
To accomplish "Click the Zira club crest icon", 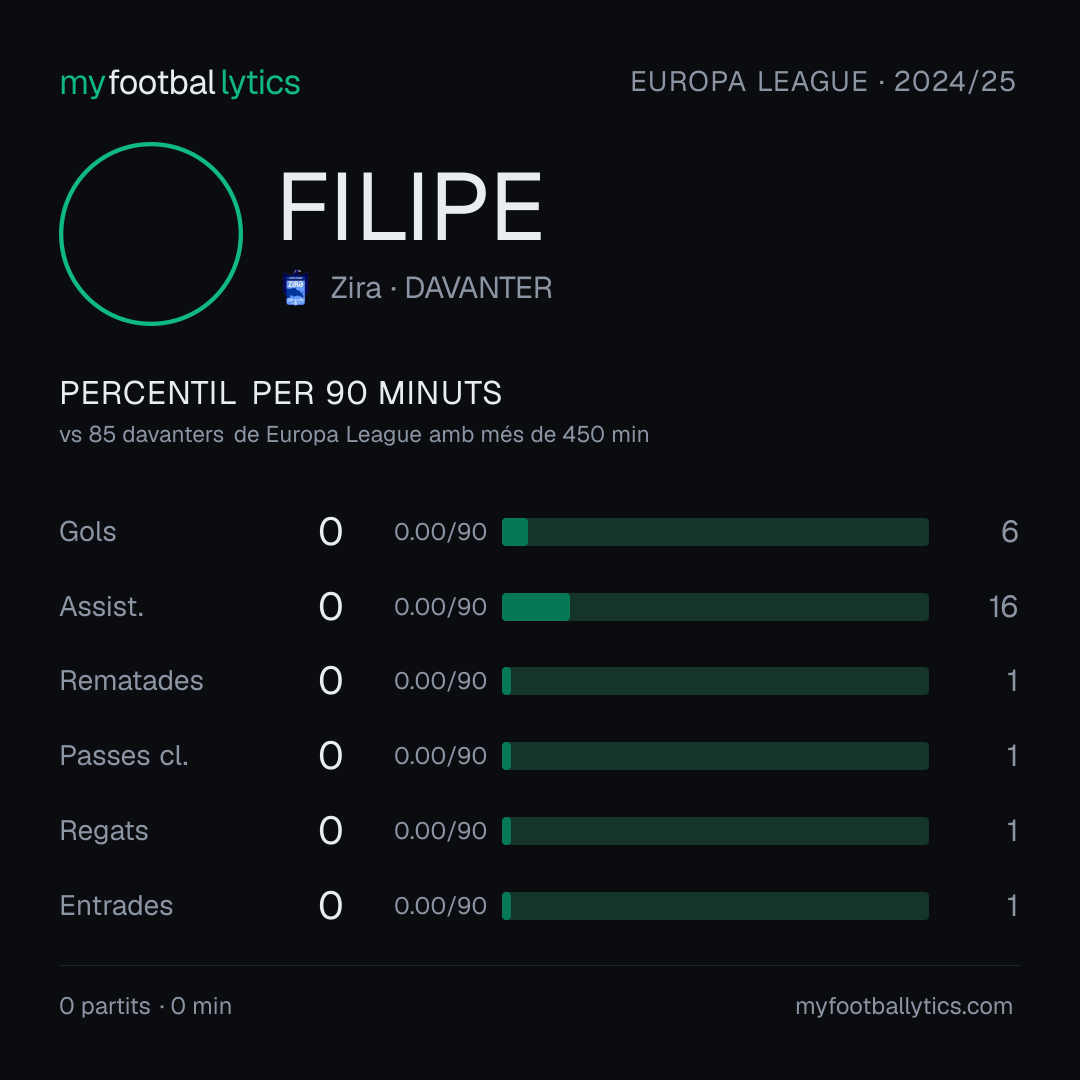I will point(295,288).
